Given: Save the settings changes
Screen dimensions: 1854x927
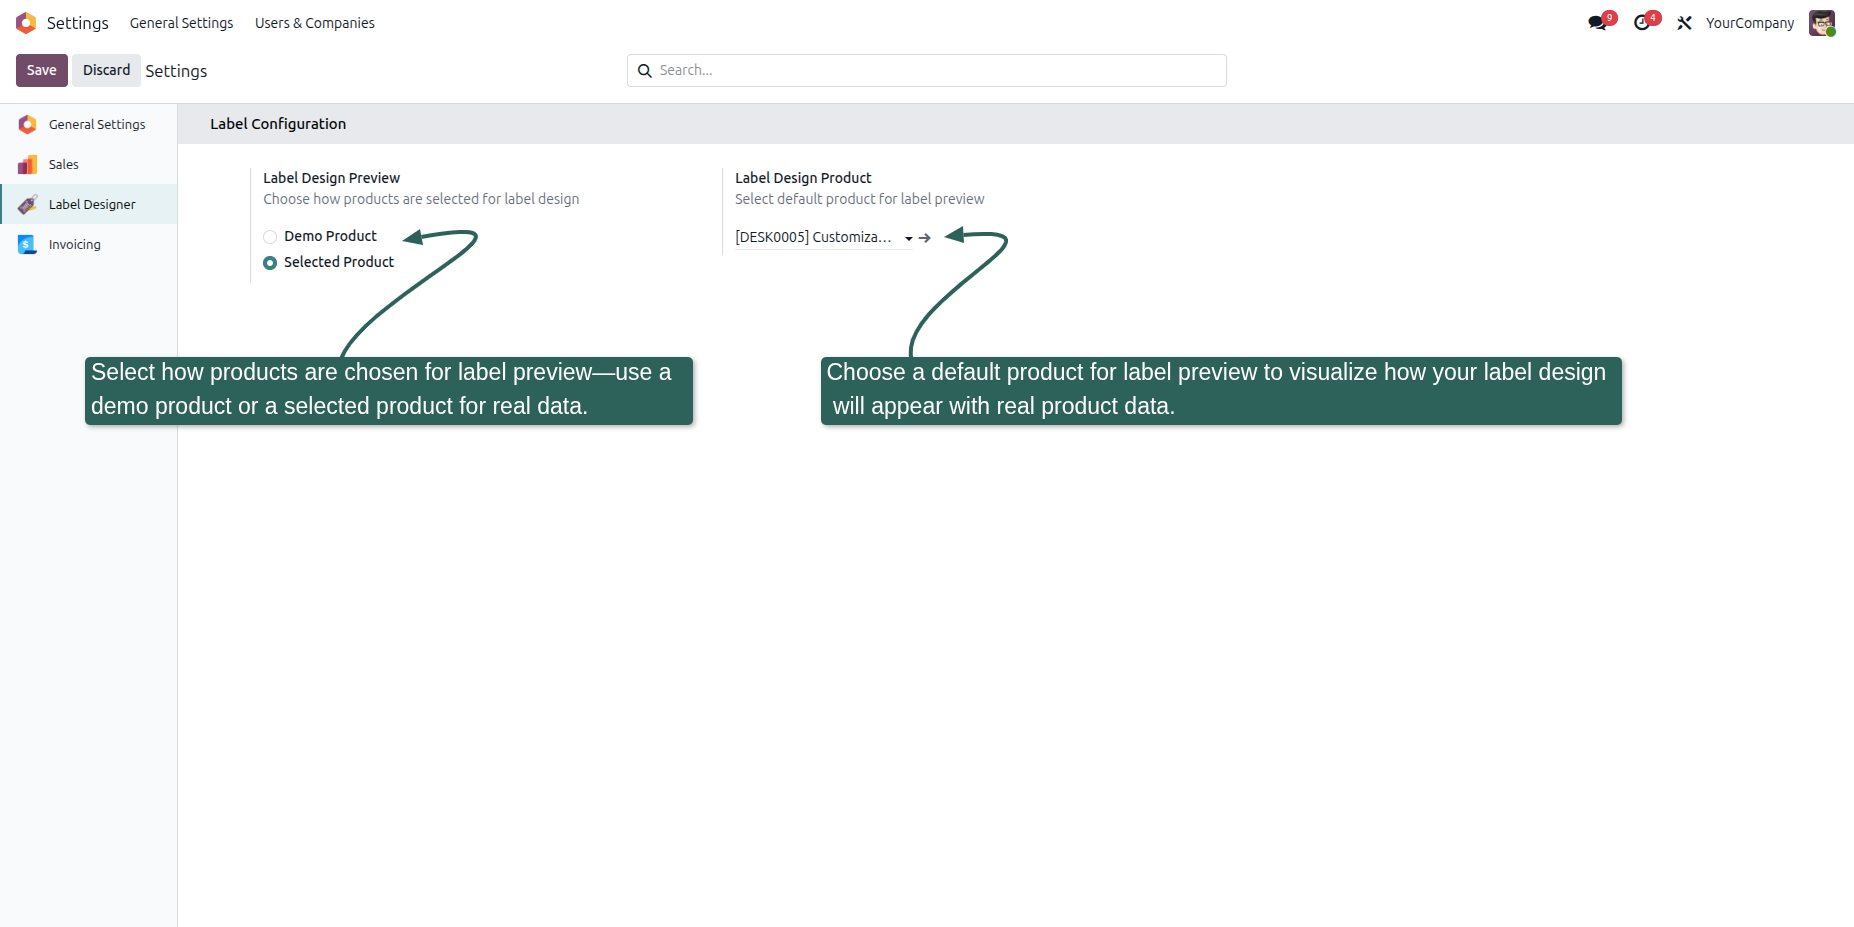Looking at the screenshot, I should click(x=42, y=70).
